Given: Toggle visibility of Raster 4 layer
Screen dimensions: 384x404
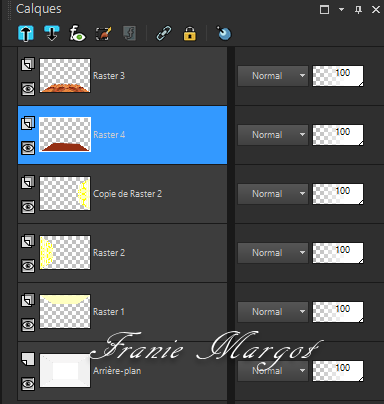Looking at the screenshot, I should click(x=28, y=148).
